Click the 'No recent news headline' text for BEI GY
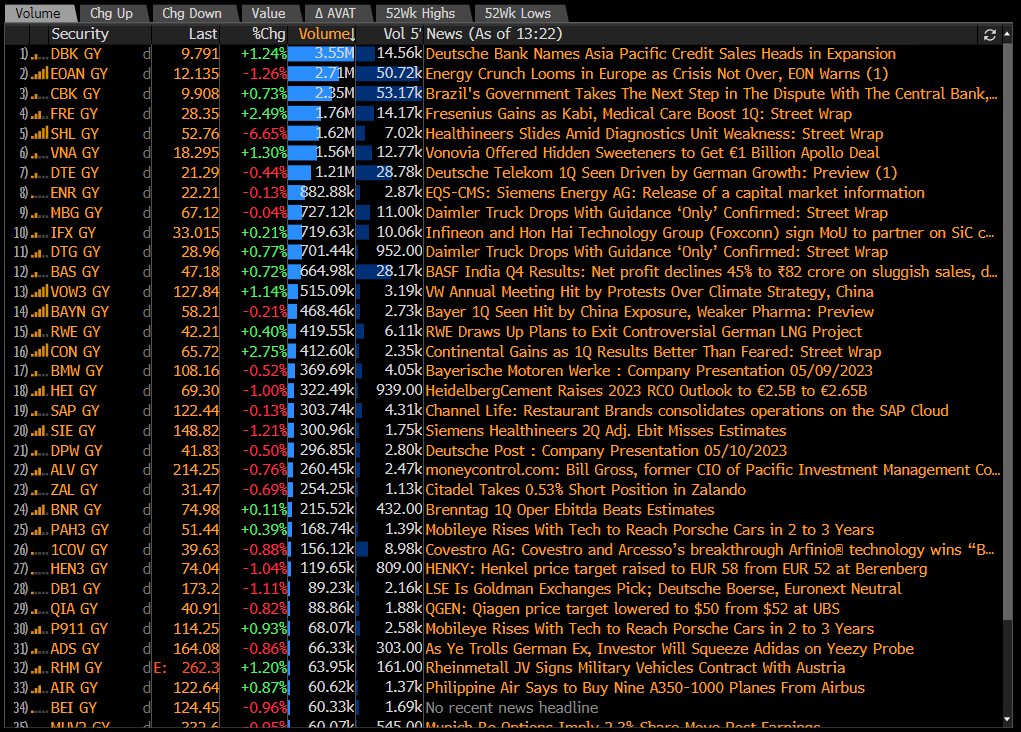The height and width of the screenshot is (732, 1021). (x=512, y=708)
